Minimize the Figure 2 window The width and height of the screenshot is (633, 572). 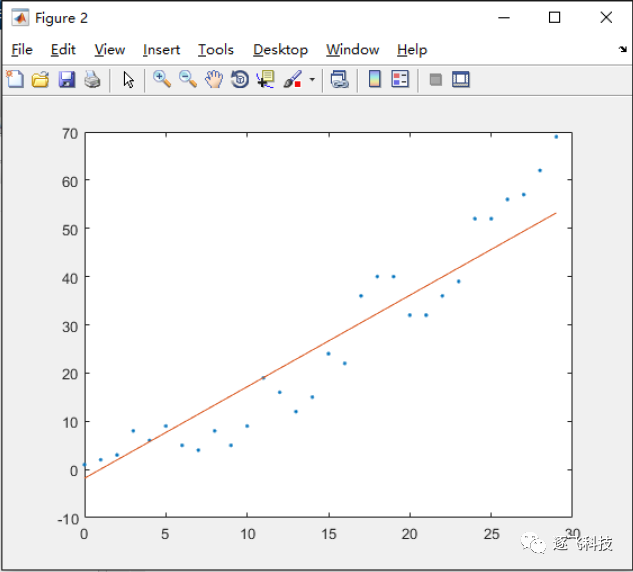[x=504, y=18]
